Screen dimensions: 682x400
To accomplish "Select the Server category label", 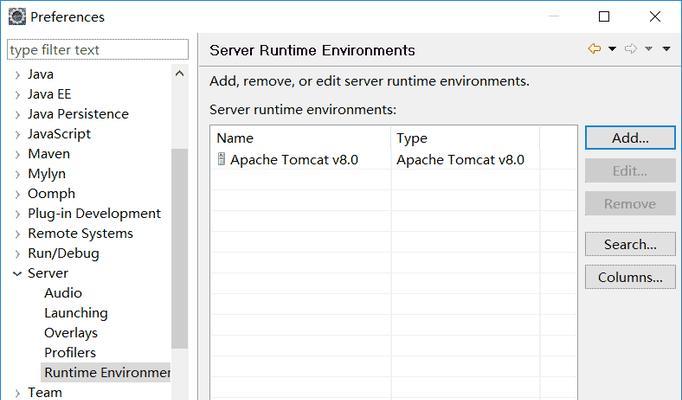I will 48,273.
